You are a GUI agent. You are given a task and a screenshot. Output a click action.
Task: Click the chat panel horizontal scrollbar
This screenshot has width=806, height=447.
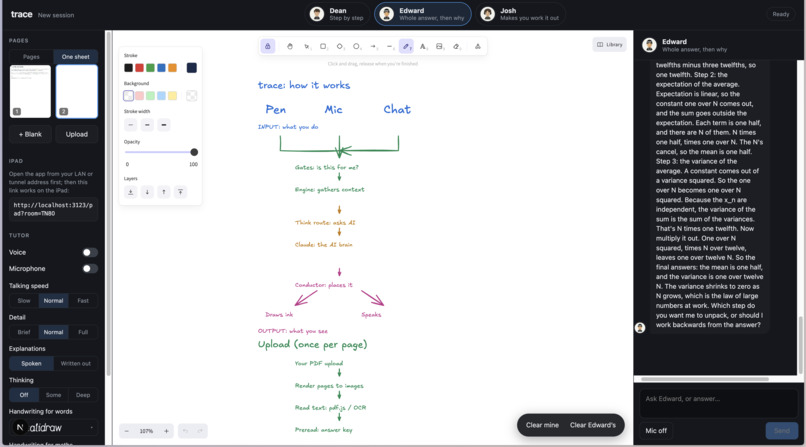coord(705,379)
